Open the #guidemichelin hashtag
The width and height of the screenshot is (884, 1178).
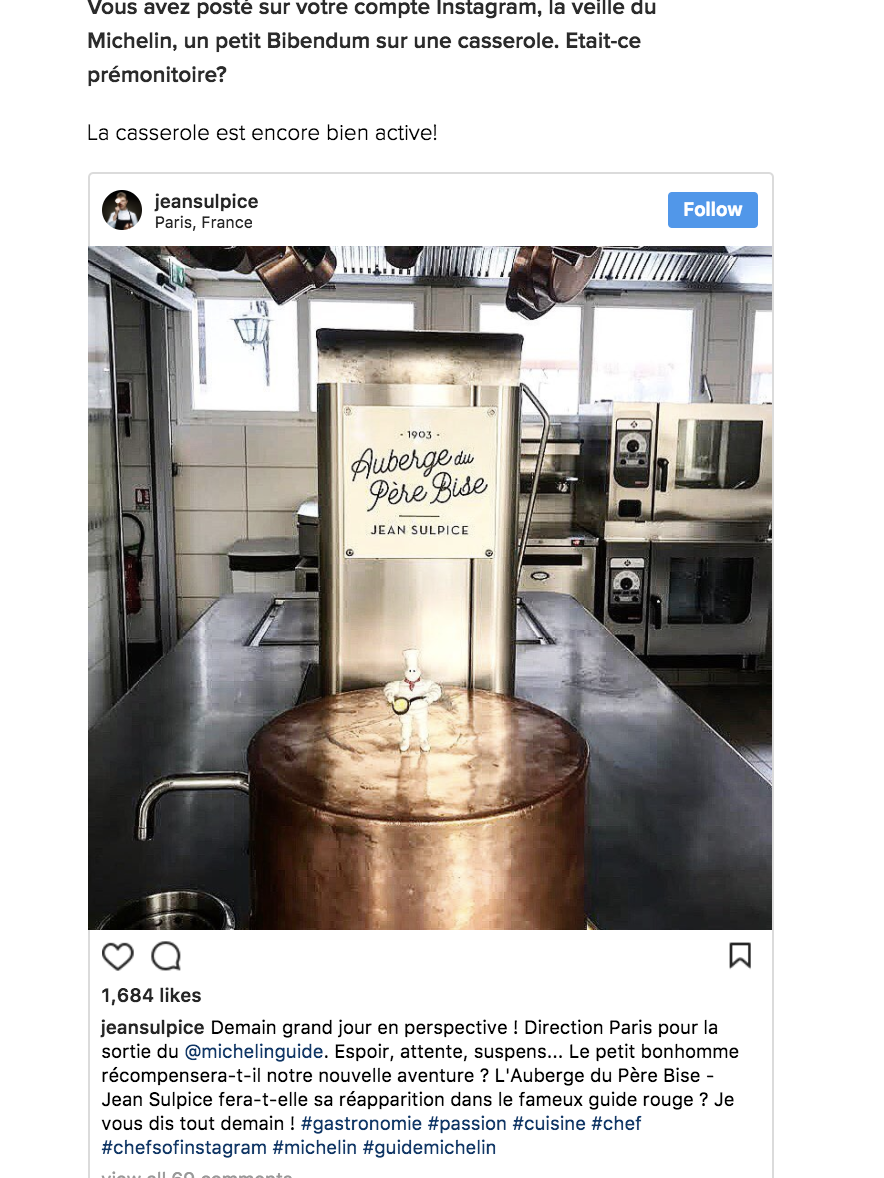click(430, 1147)
